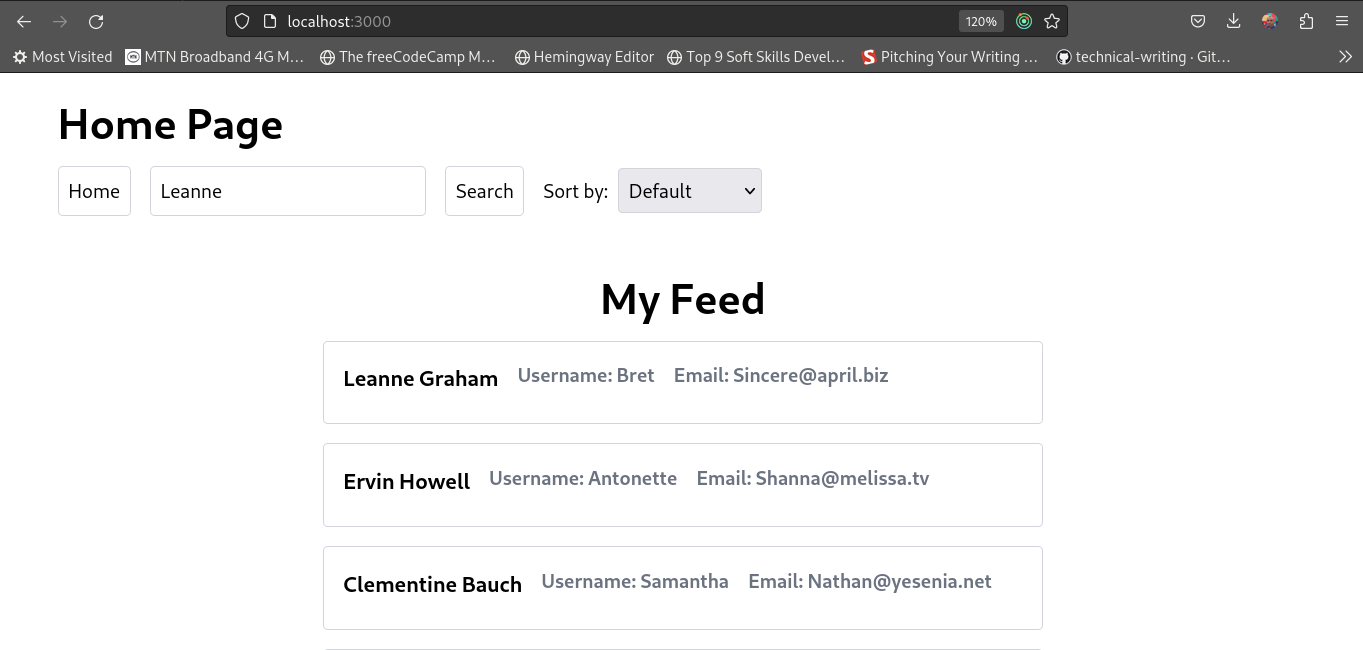Open the Most Visited bookmarks folder
Viewport: 1363px width, 650px height.
tap(62, 57)
